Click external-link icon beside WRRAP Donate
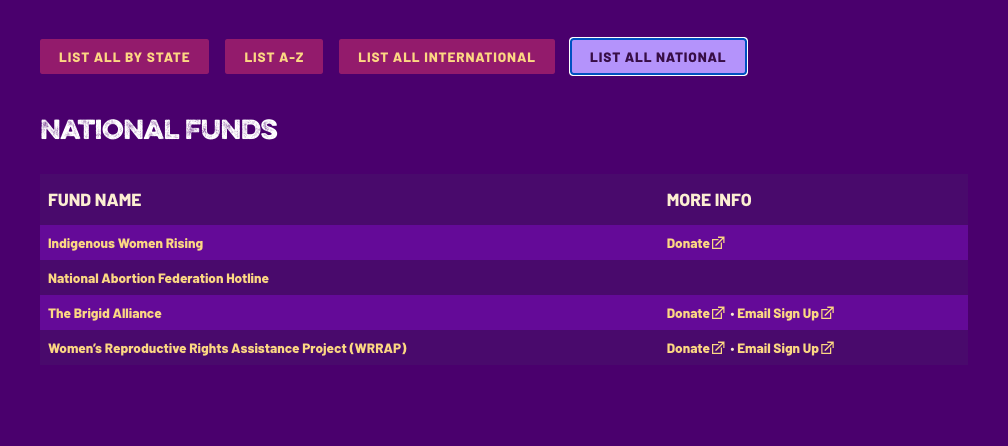 coord(718,348)
